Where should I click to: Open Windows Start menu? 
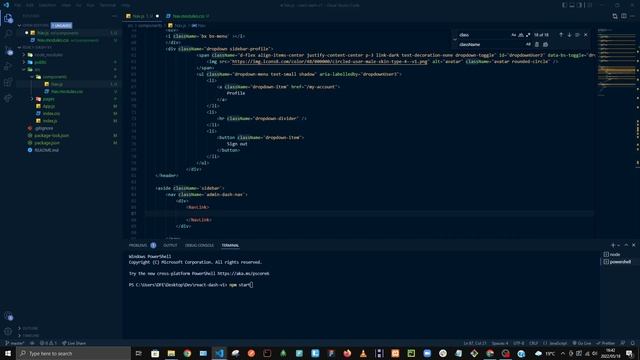[x=8, y=353]
